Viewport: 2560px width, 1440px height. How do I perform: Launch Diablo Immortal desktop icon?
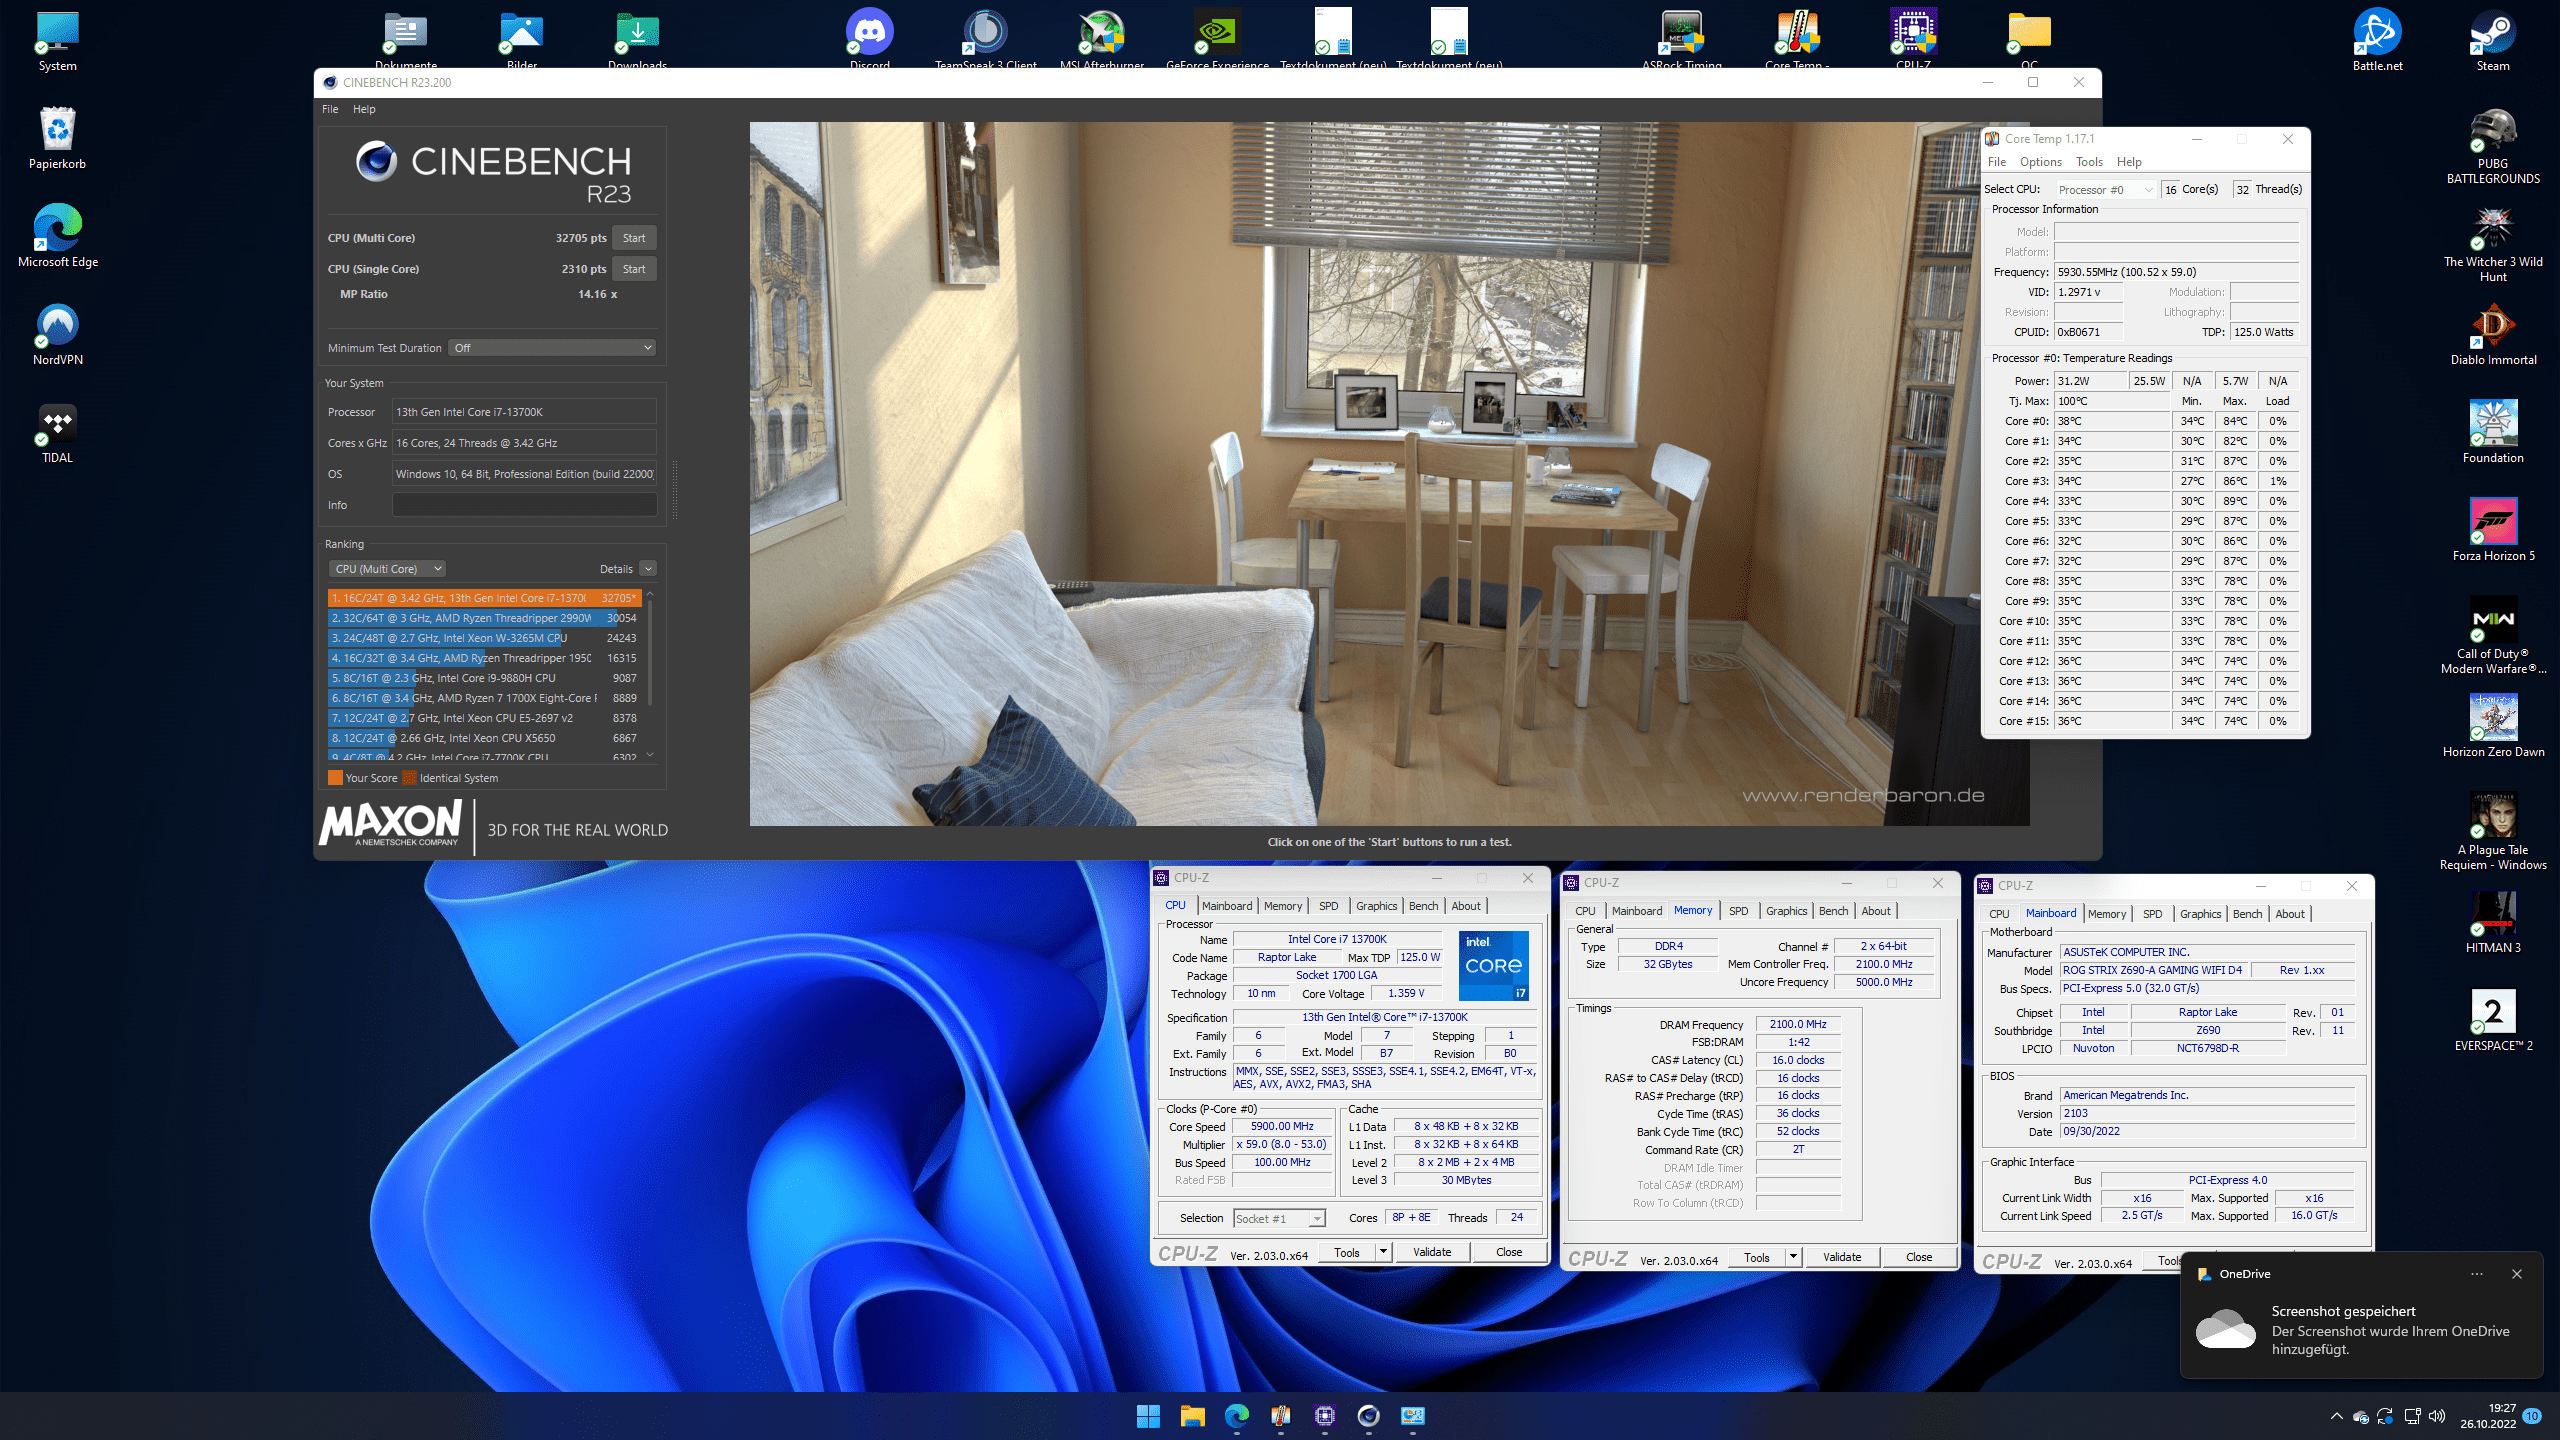[2493, 335]
